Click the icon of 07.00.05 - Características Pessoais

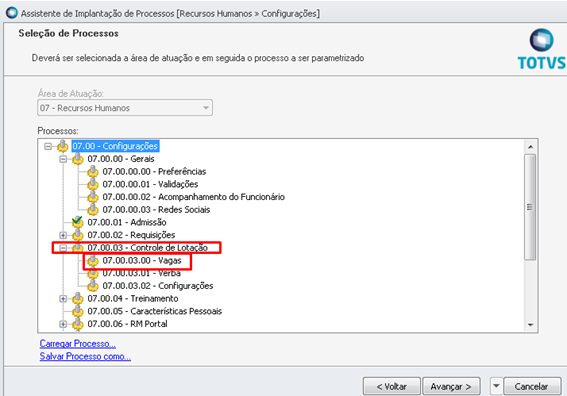[x=78, y=311]
